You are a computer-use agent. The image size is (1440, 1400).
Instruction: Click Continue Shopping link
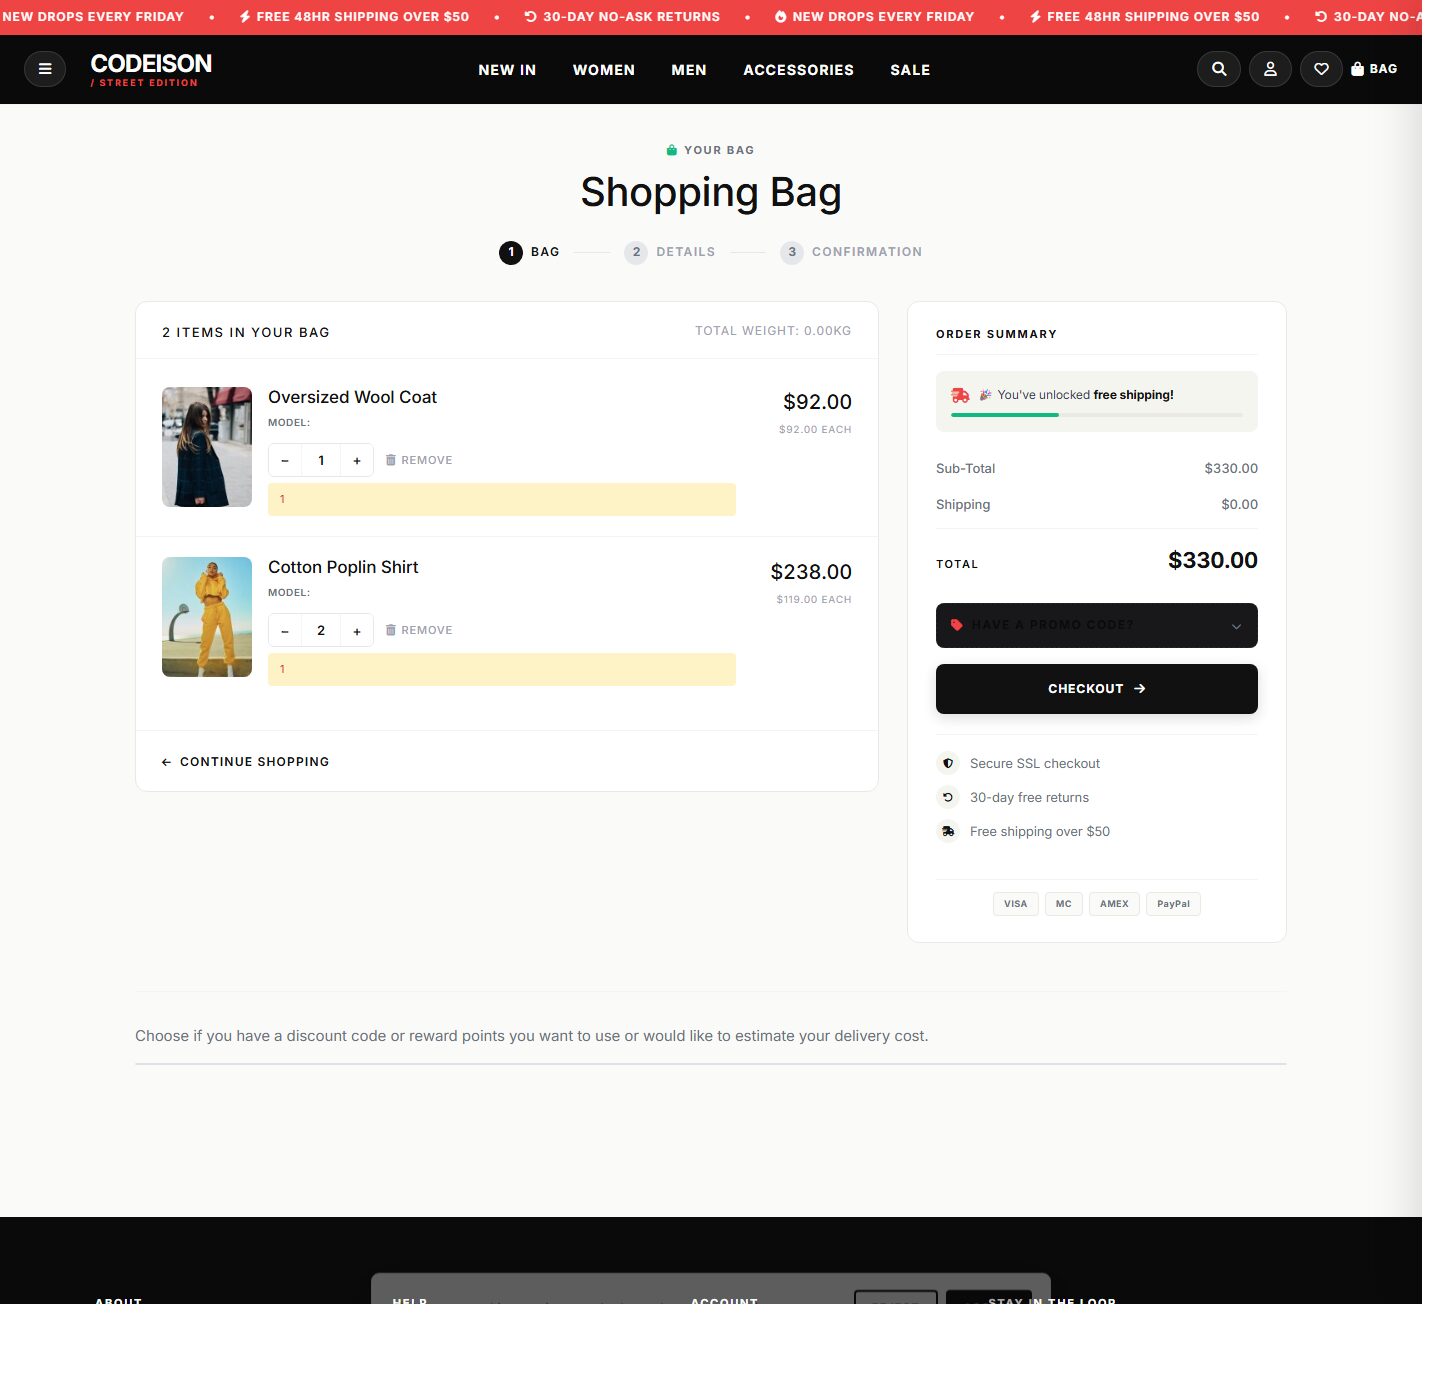tap(245, 762)
